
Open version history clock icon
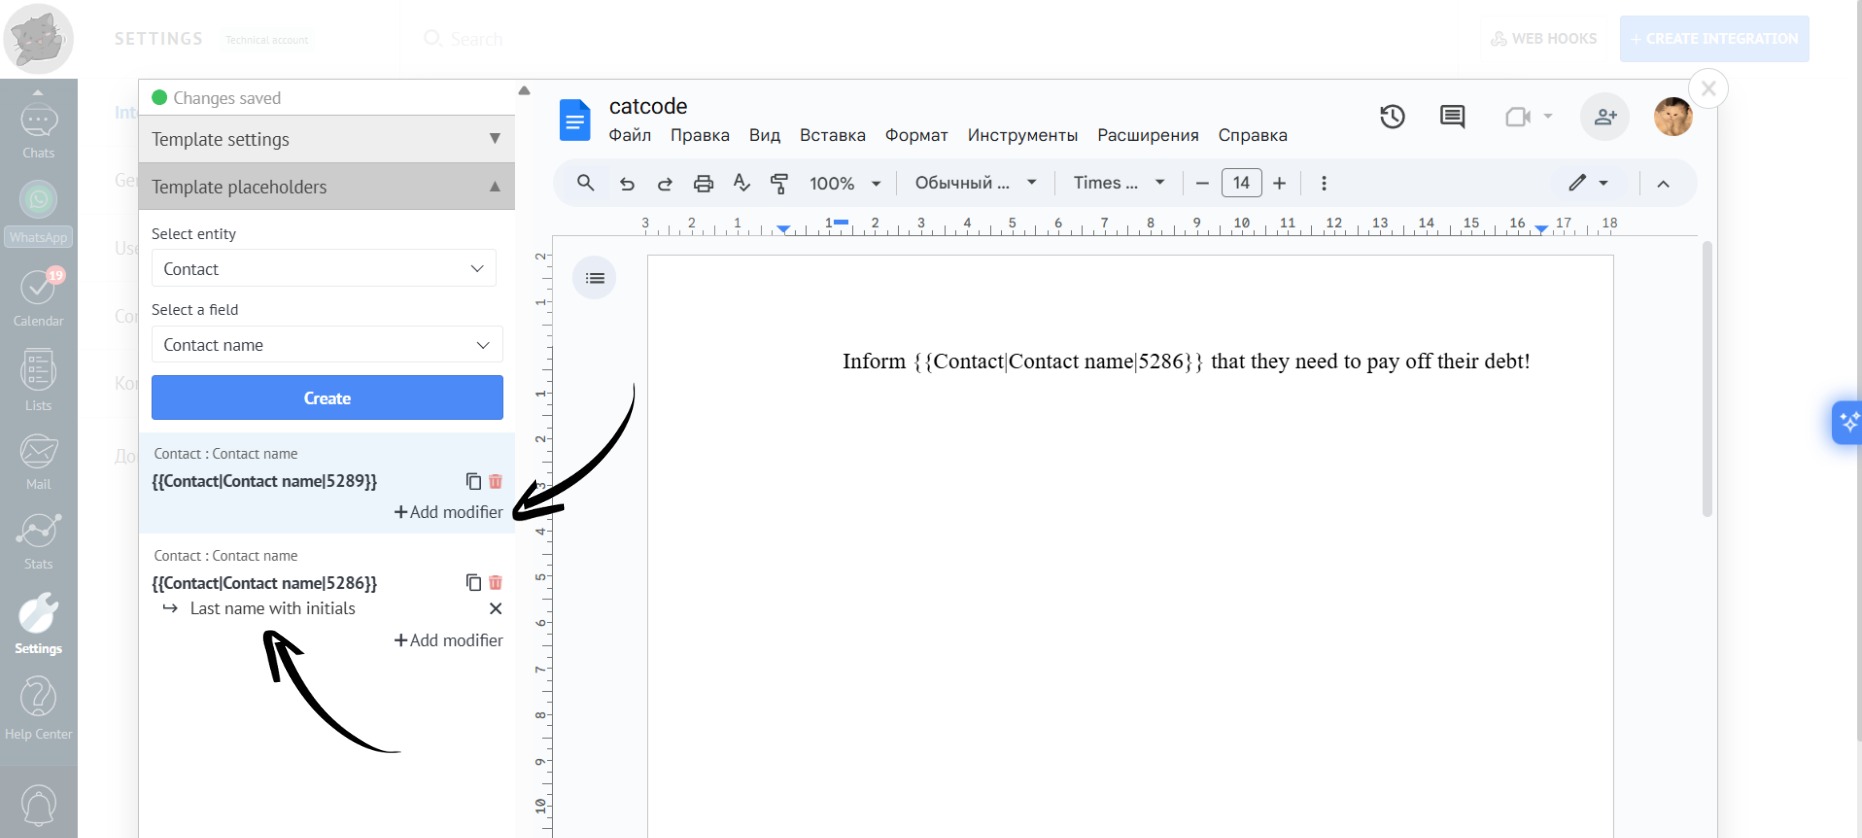(x=1392, y=117)
